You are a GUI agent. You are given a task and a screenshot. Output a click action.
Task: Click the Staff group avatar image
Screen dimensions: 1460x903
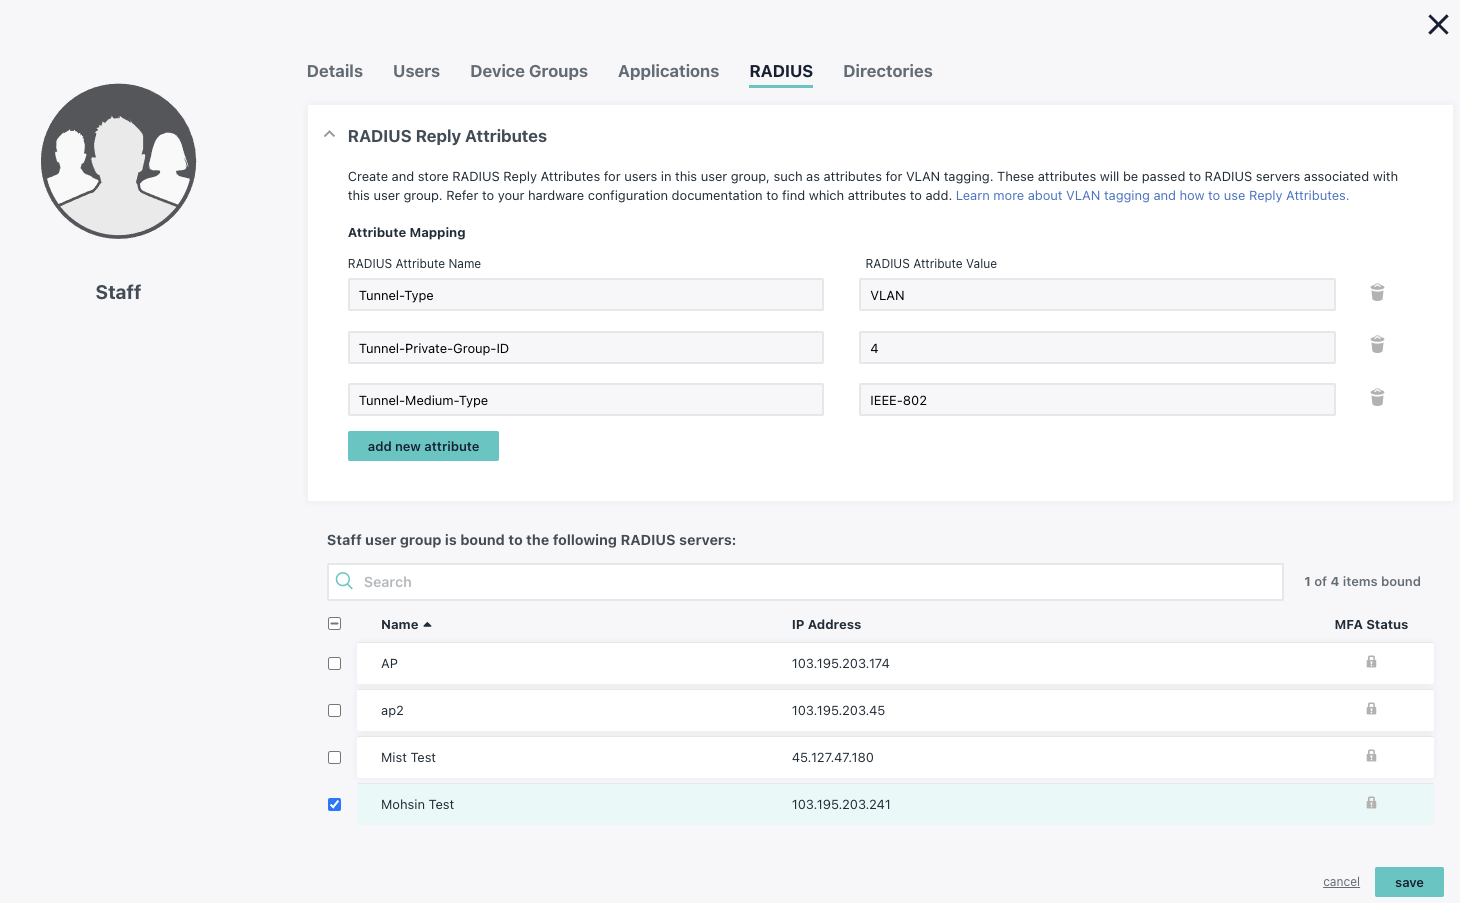(118, 161)
